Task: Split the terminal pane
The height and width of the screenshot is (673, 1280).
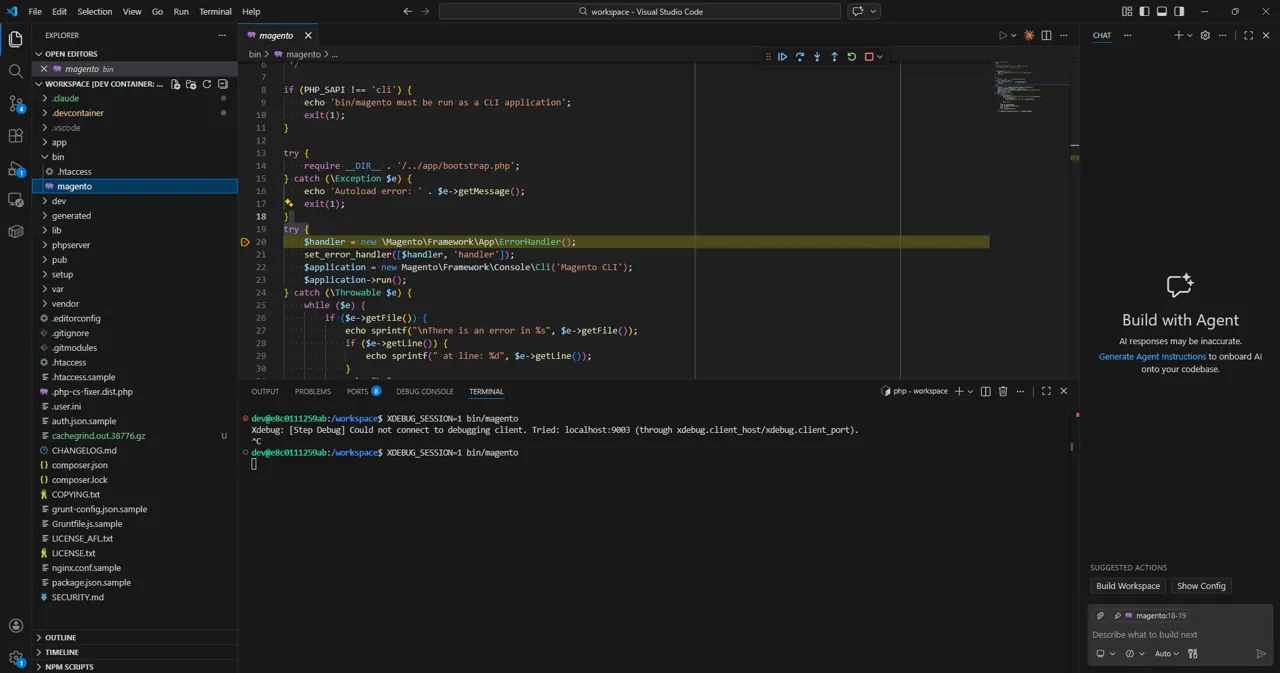Action: tap(985, 391)
